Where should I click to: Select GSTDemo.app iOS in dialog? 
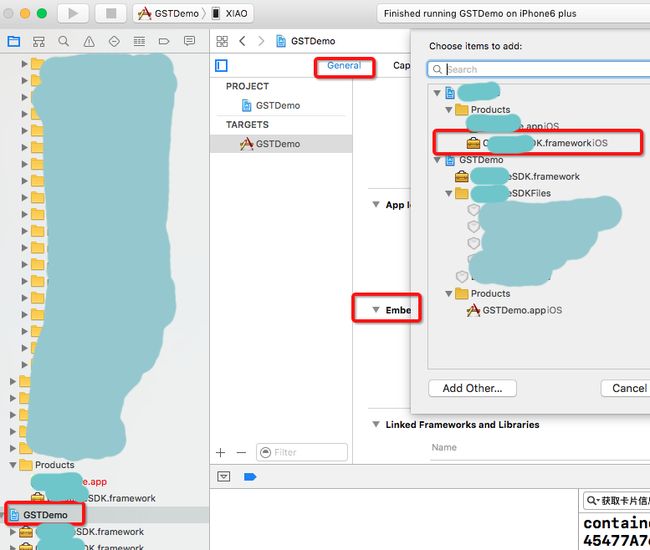[x=514, y=310]
